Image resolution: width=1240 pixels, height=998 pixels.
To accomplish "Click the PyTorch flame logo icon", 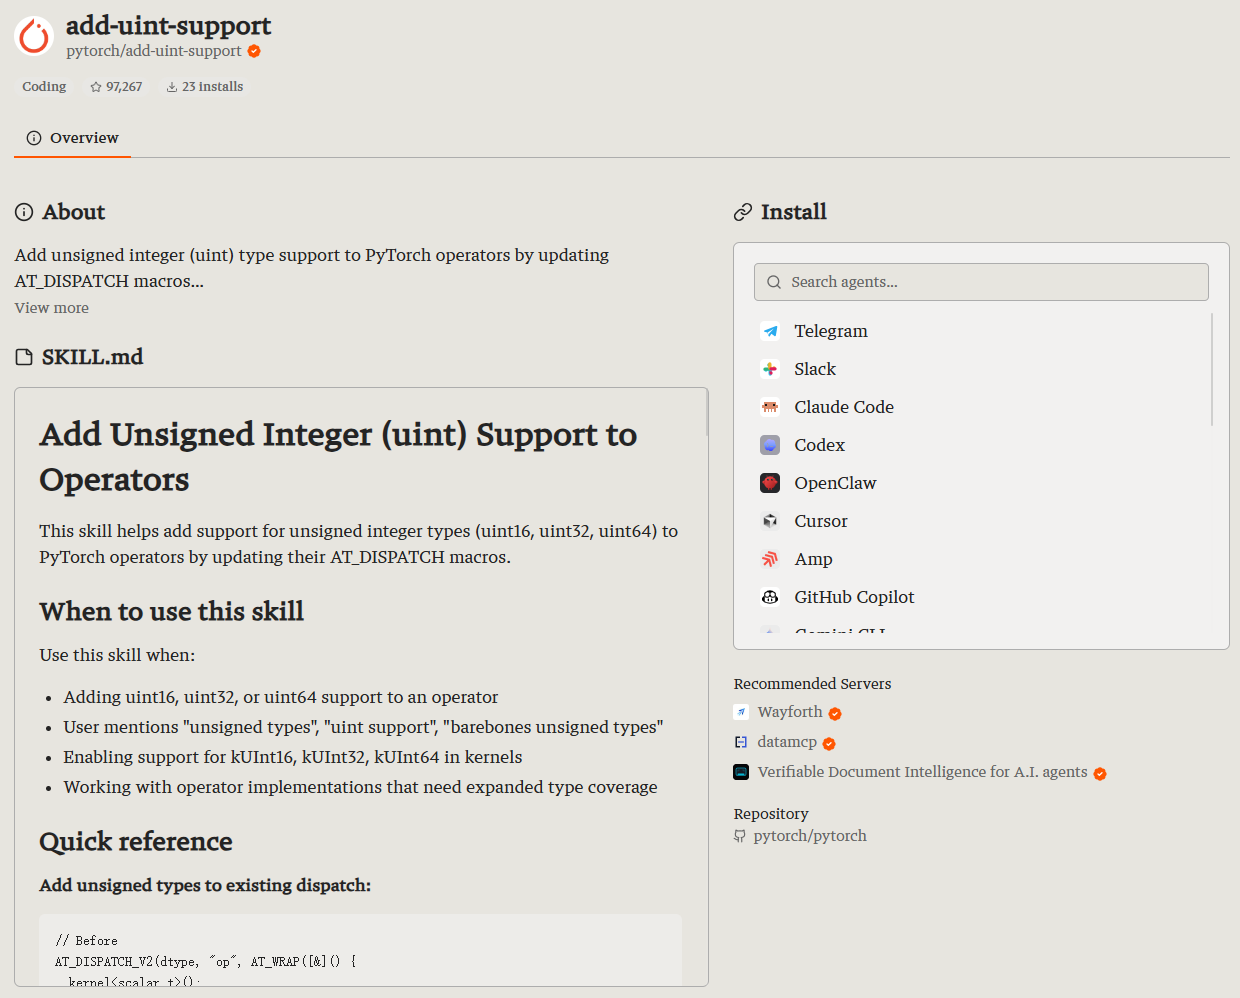I will [x=34, y=36].
